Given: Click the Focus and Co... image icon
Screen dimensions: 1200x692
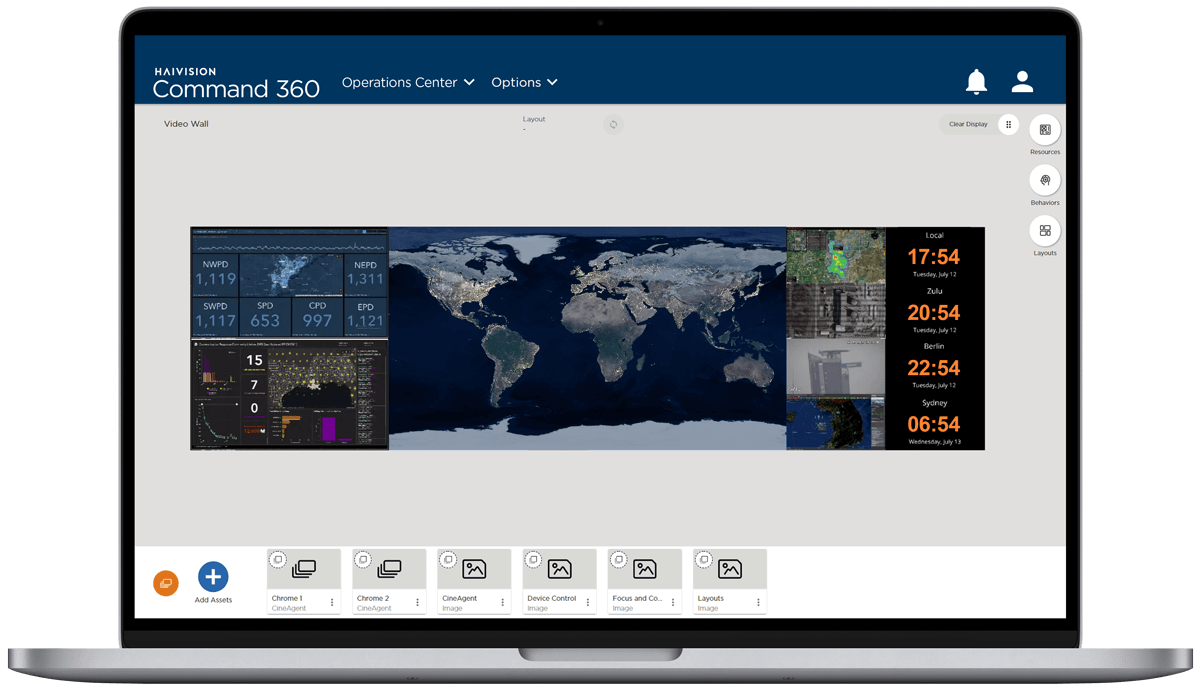Looking at the screenshot, I should pos(645,569).
